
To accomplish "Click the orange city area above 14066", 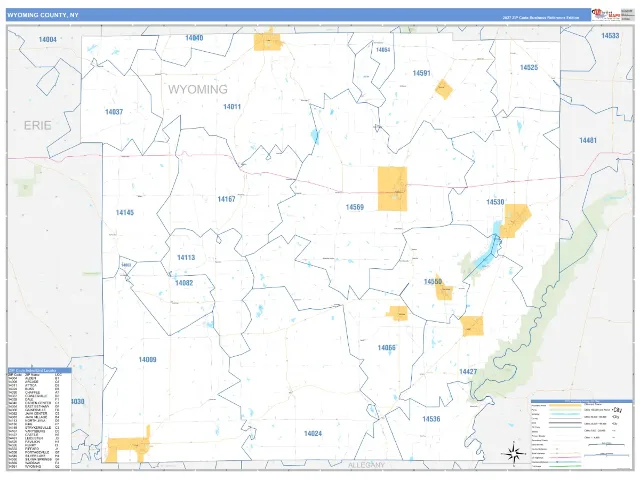I will 397,313.
